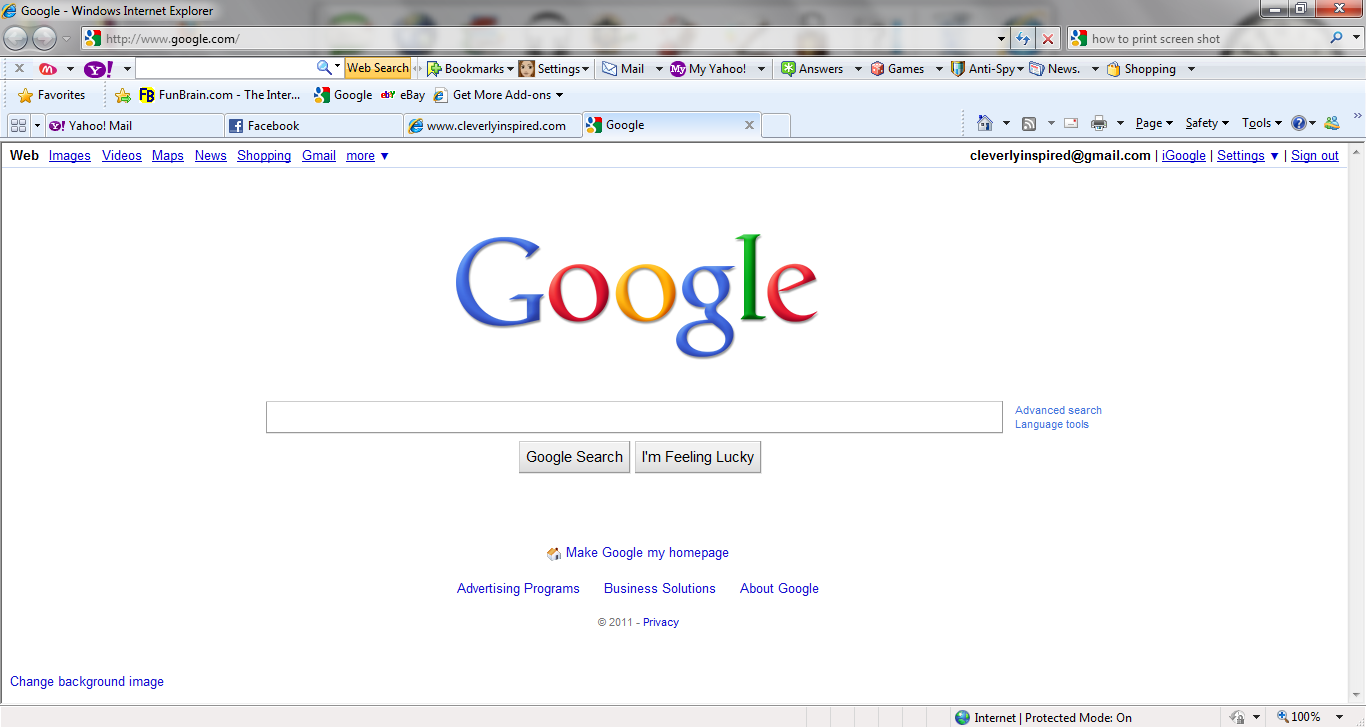Click the Print icon in command bar

[1099, 123]
